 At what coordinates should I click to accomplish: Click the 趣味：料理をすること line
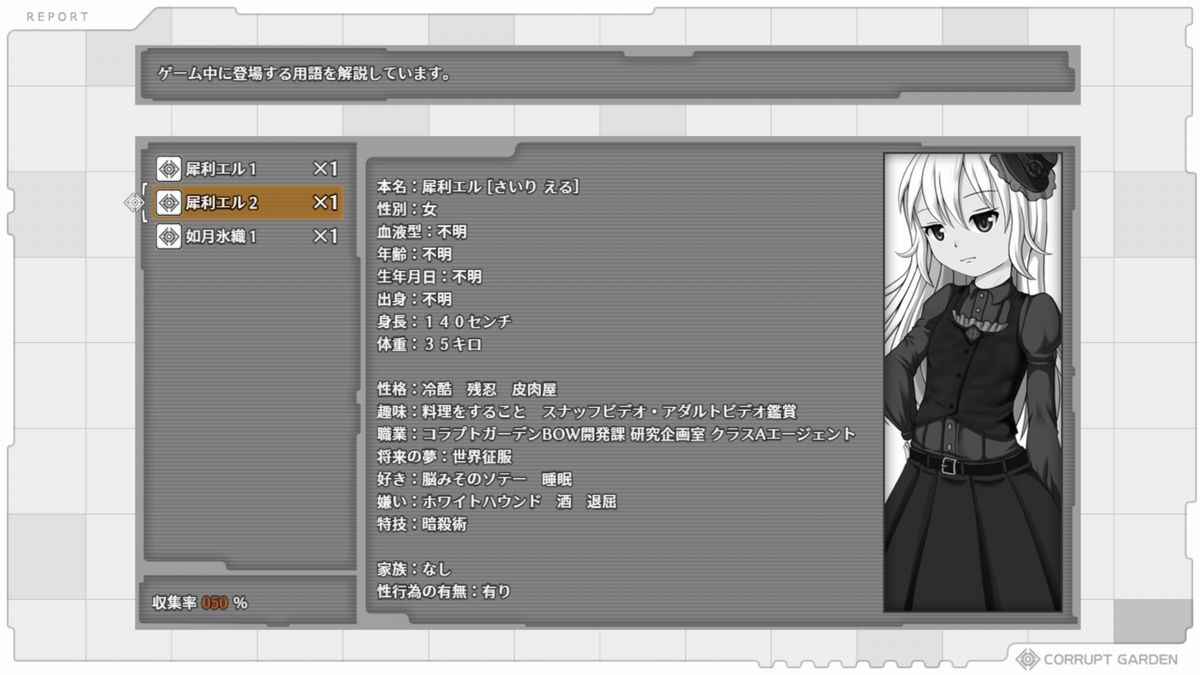pos(587,412)
